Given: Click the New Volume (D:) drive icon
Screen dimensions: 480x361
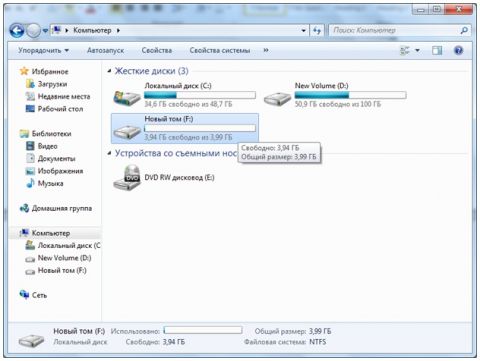Looking at the screenshot, I should [x=277, y=98].
